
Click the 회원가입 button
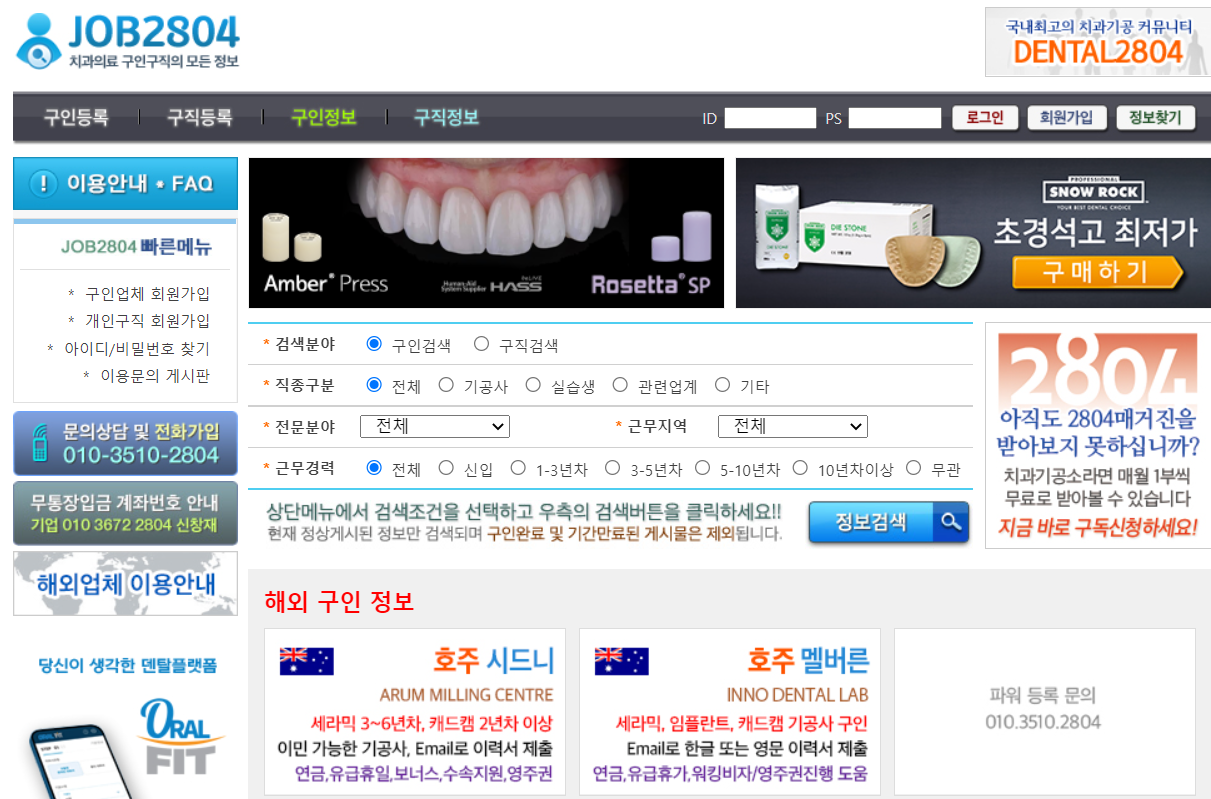point(1067,117)
